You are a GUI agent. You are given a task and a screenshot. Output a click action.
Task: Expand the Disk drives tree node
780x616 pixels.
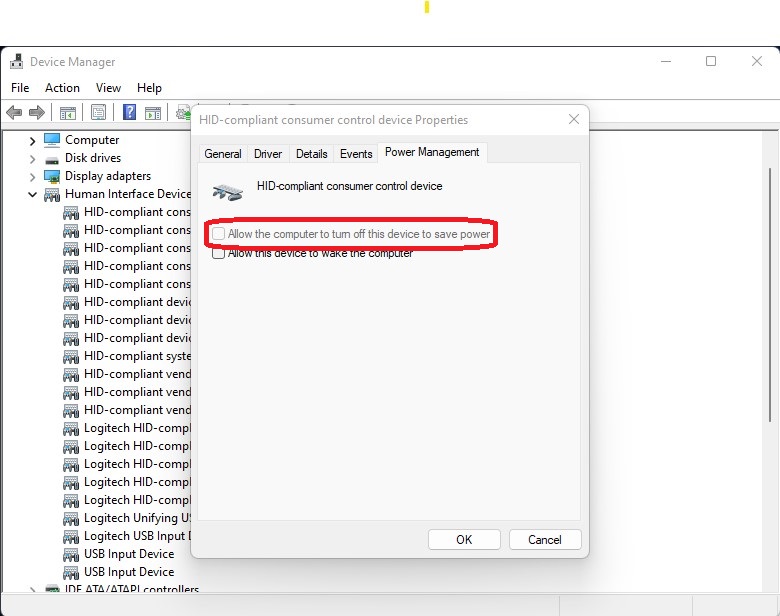32,159
